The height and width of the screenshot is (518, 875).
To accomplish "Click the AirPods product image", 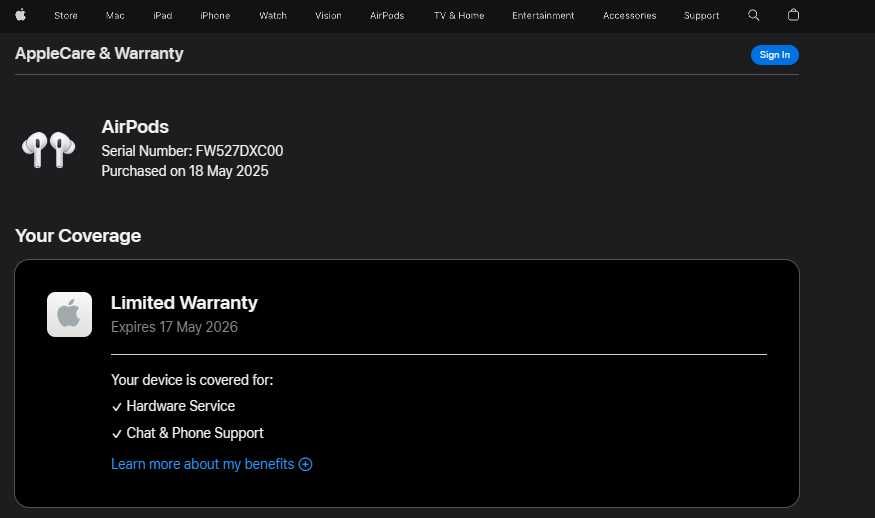I will point(48,149).
